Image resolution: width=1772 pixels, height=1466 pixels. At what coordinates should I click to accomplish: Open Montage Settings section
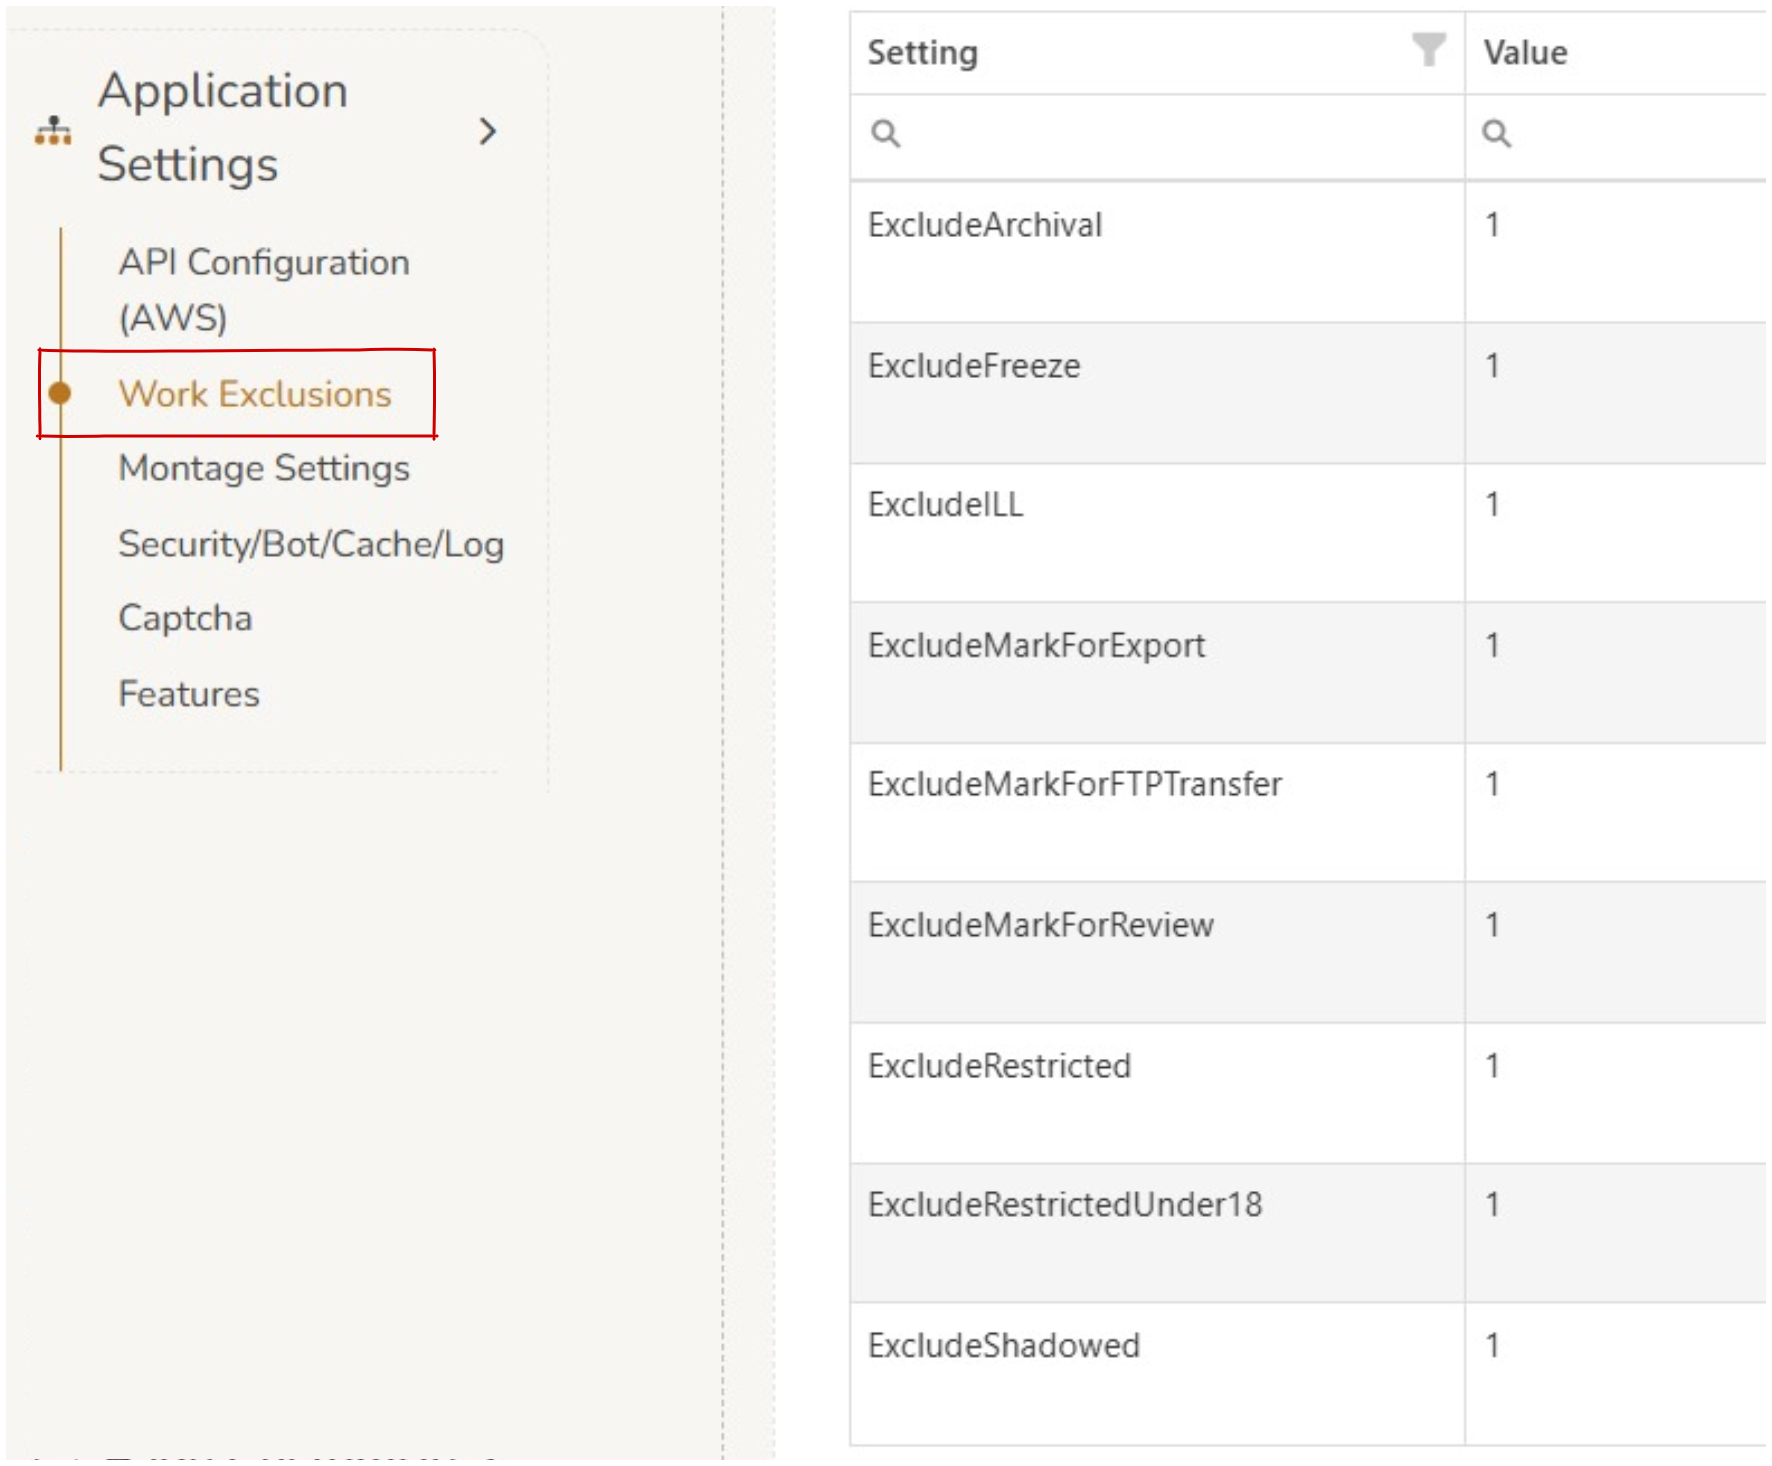point(263,468)
